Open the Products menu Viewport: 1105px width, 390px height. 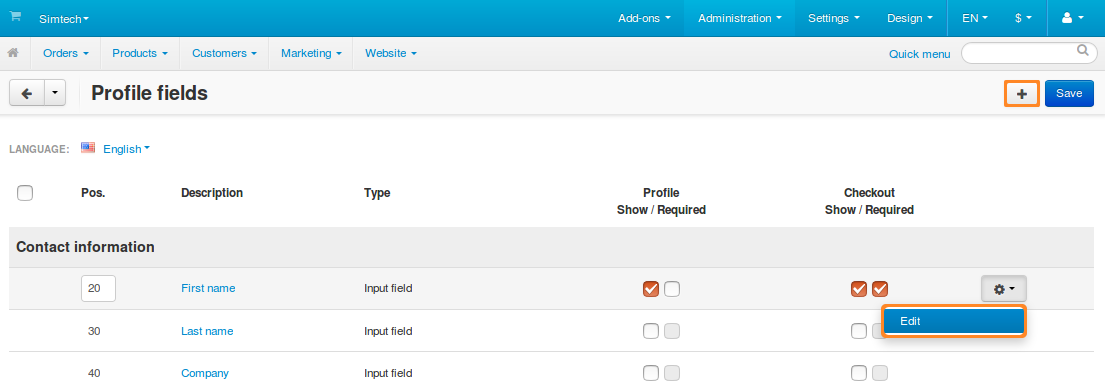coord(140,53)
